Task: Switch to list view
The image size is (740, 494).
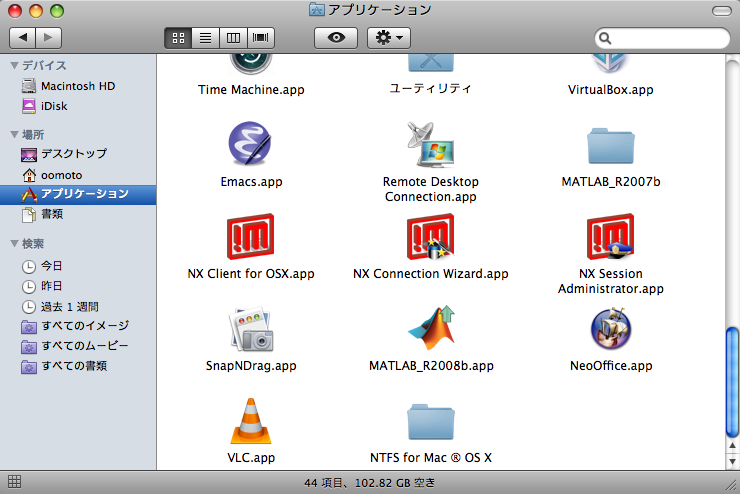Action: [205, 38]
